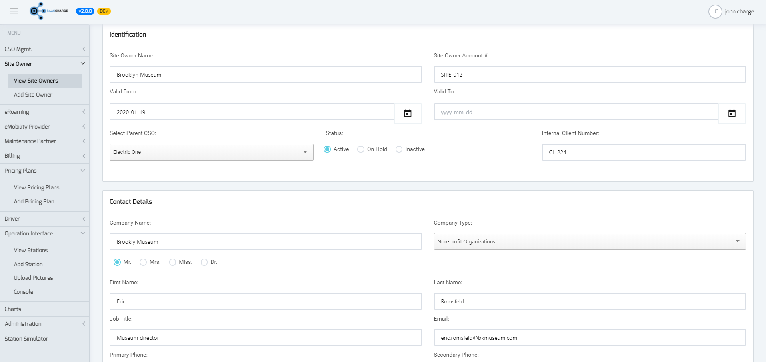The height and width of the screenshot is (362, 766).
Task: Open Console in sidebar
Action: 23,292
